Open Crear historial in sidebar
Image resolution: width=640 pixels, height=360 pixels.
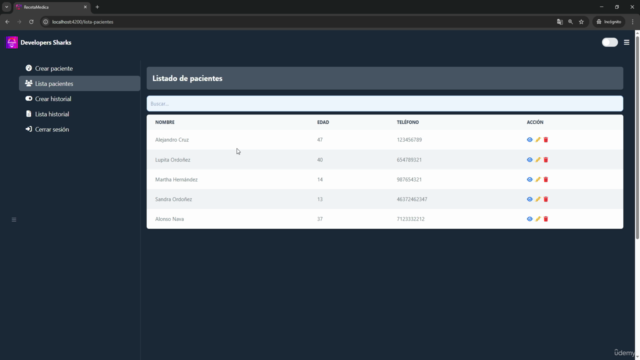point(80,99)
